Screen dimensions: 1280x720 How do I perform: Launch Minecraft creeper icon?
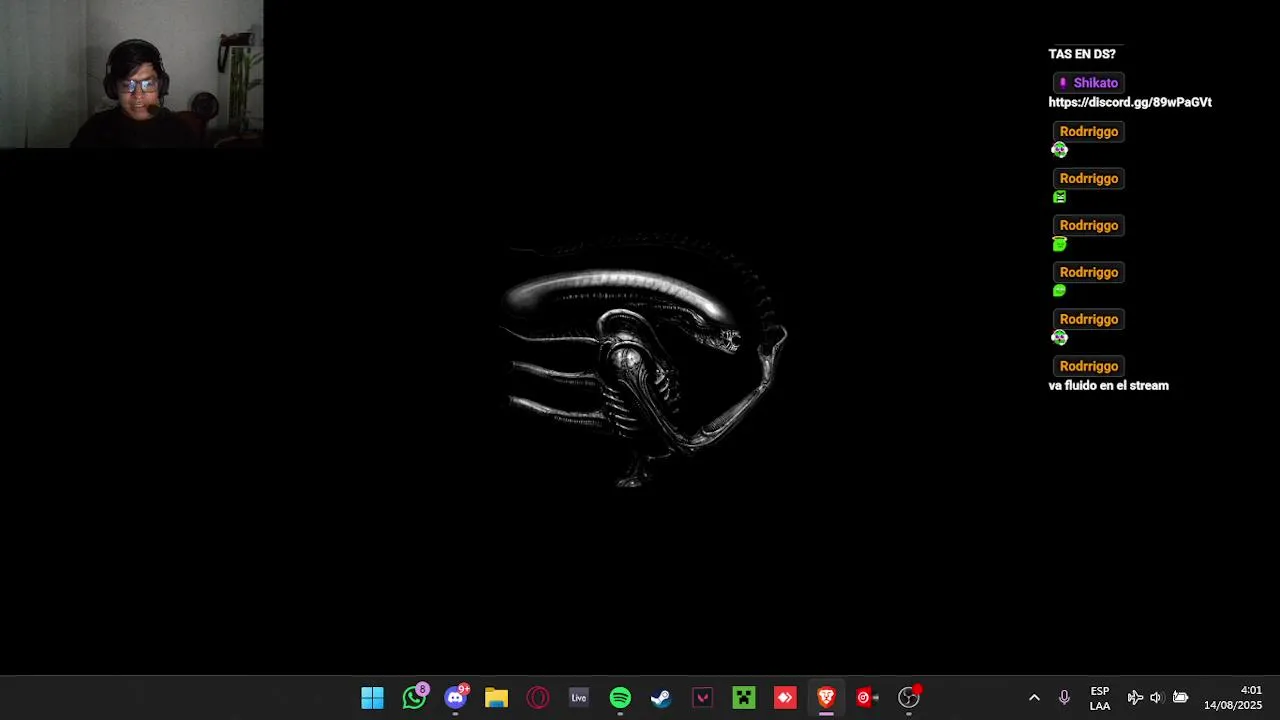[744, 698]
